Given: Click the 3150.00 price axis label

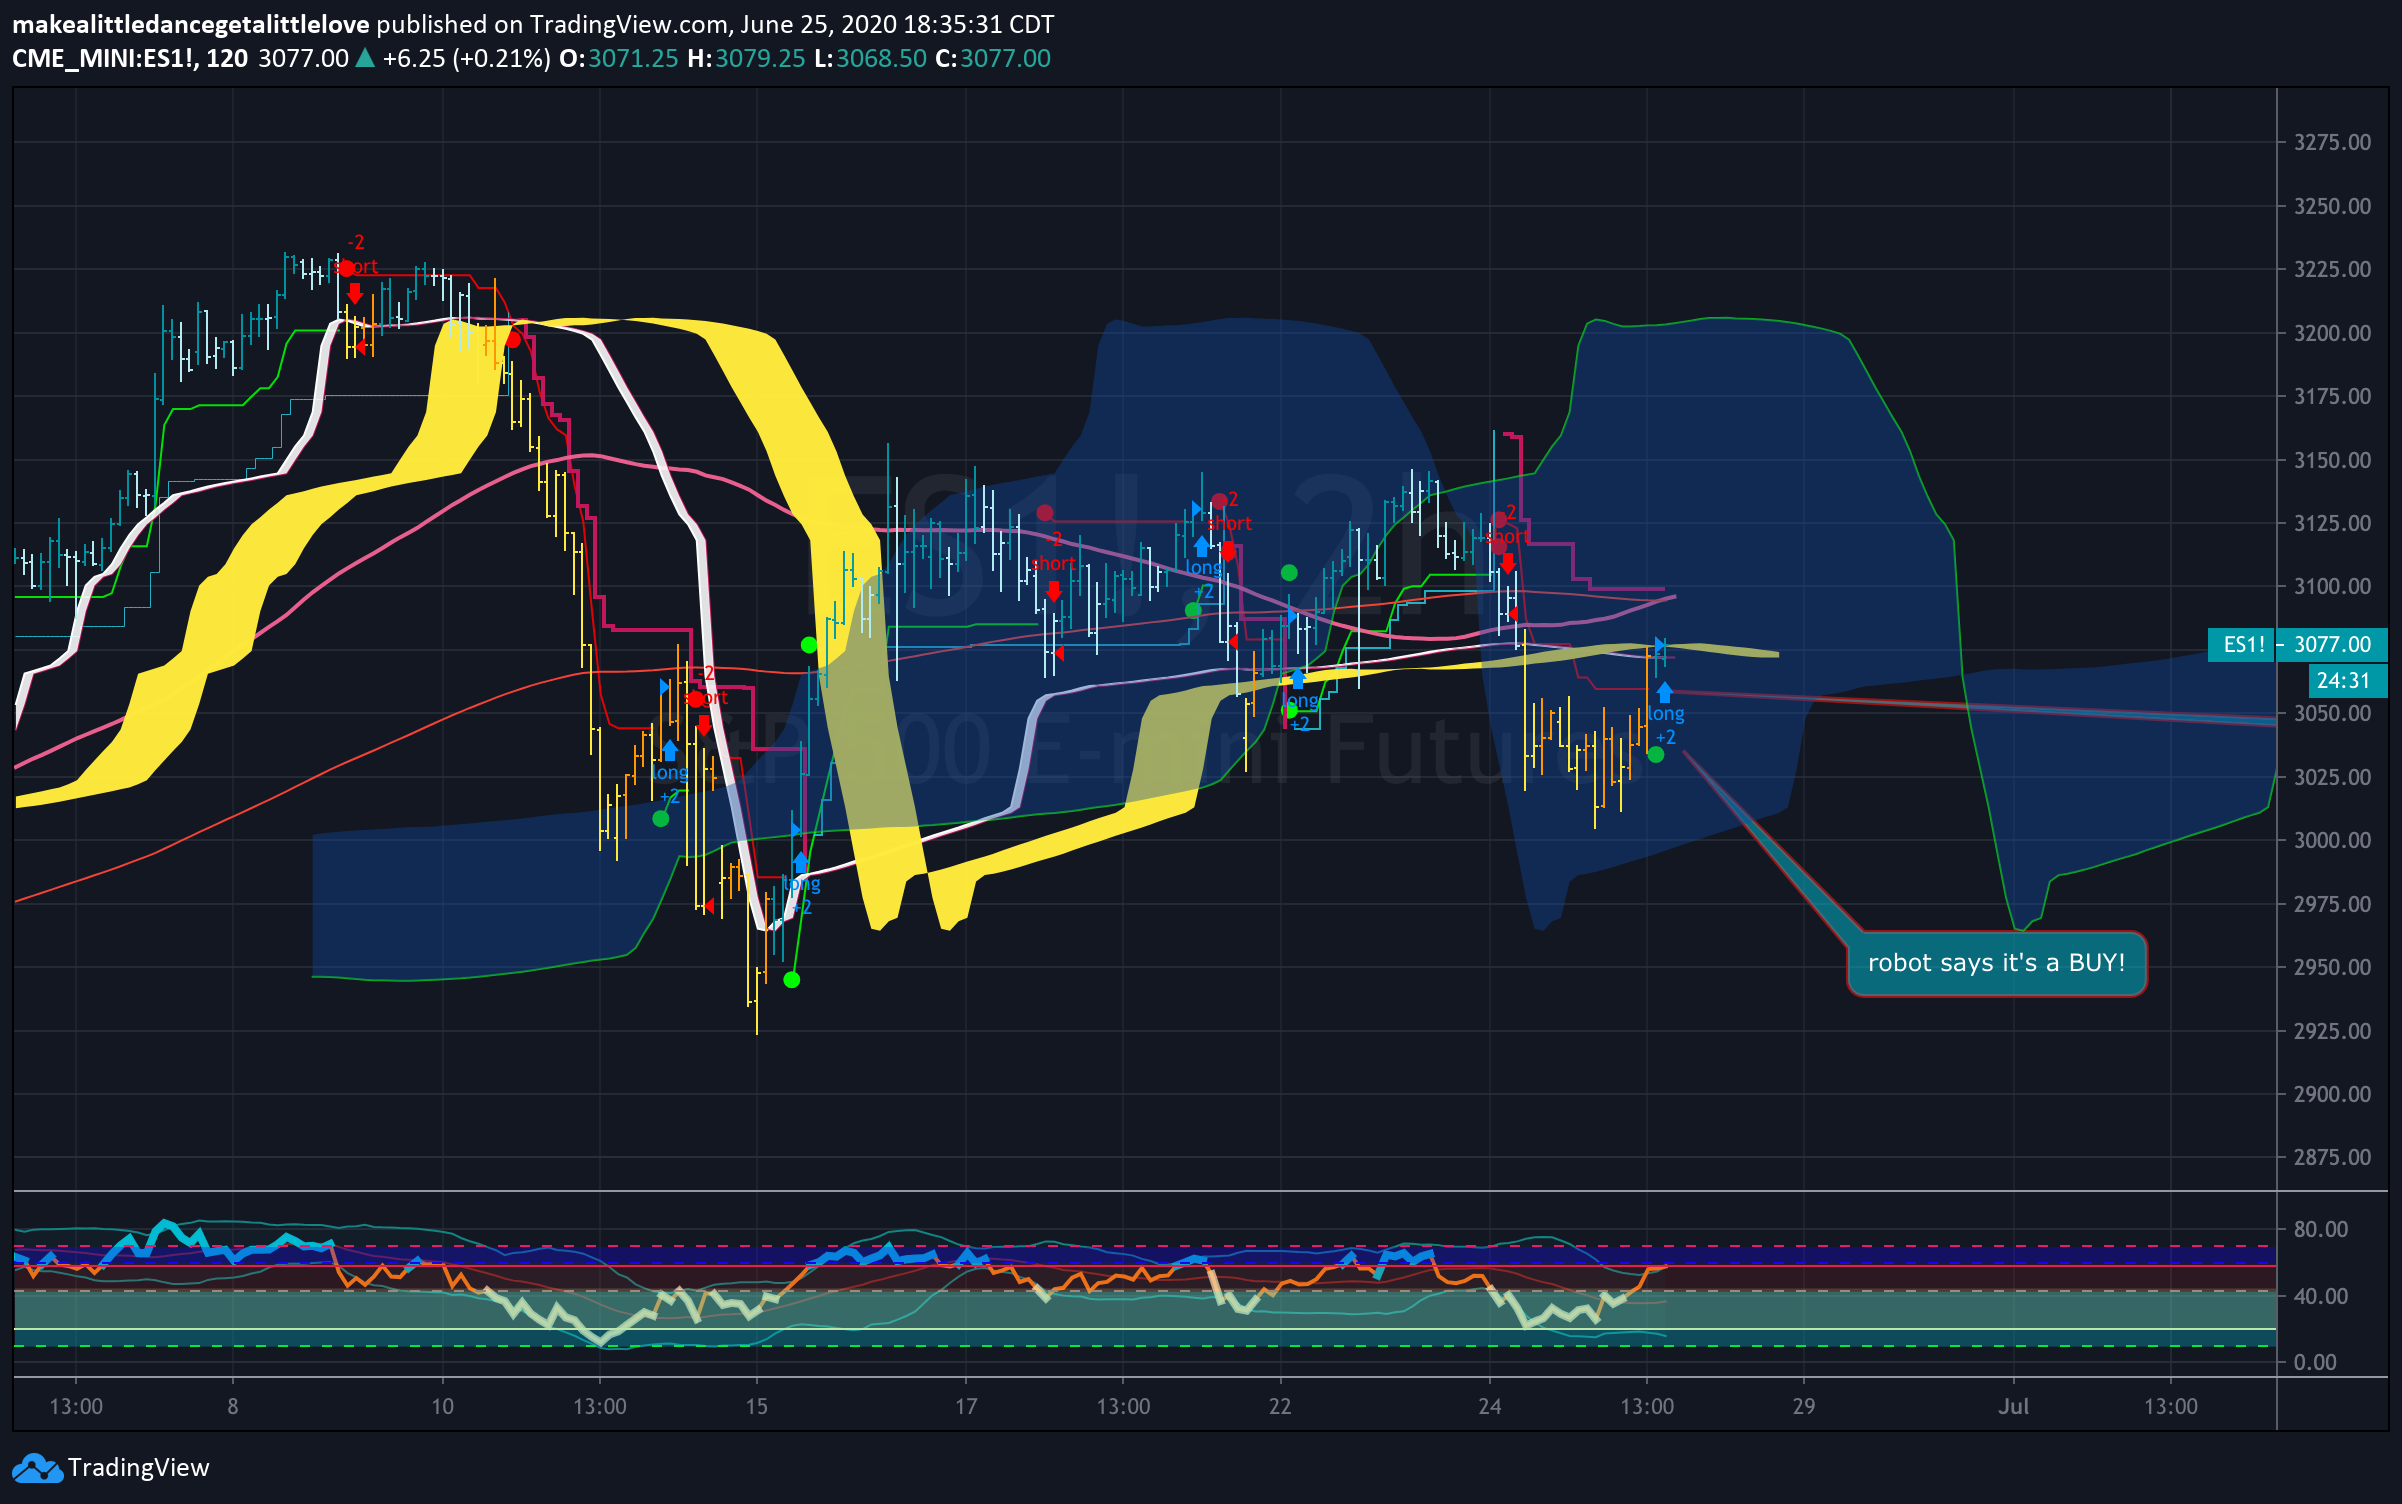Looking at the screenshot, I should click(x=2332, y=460).
